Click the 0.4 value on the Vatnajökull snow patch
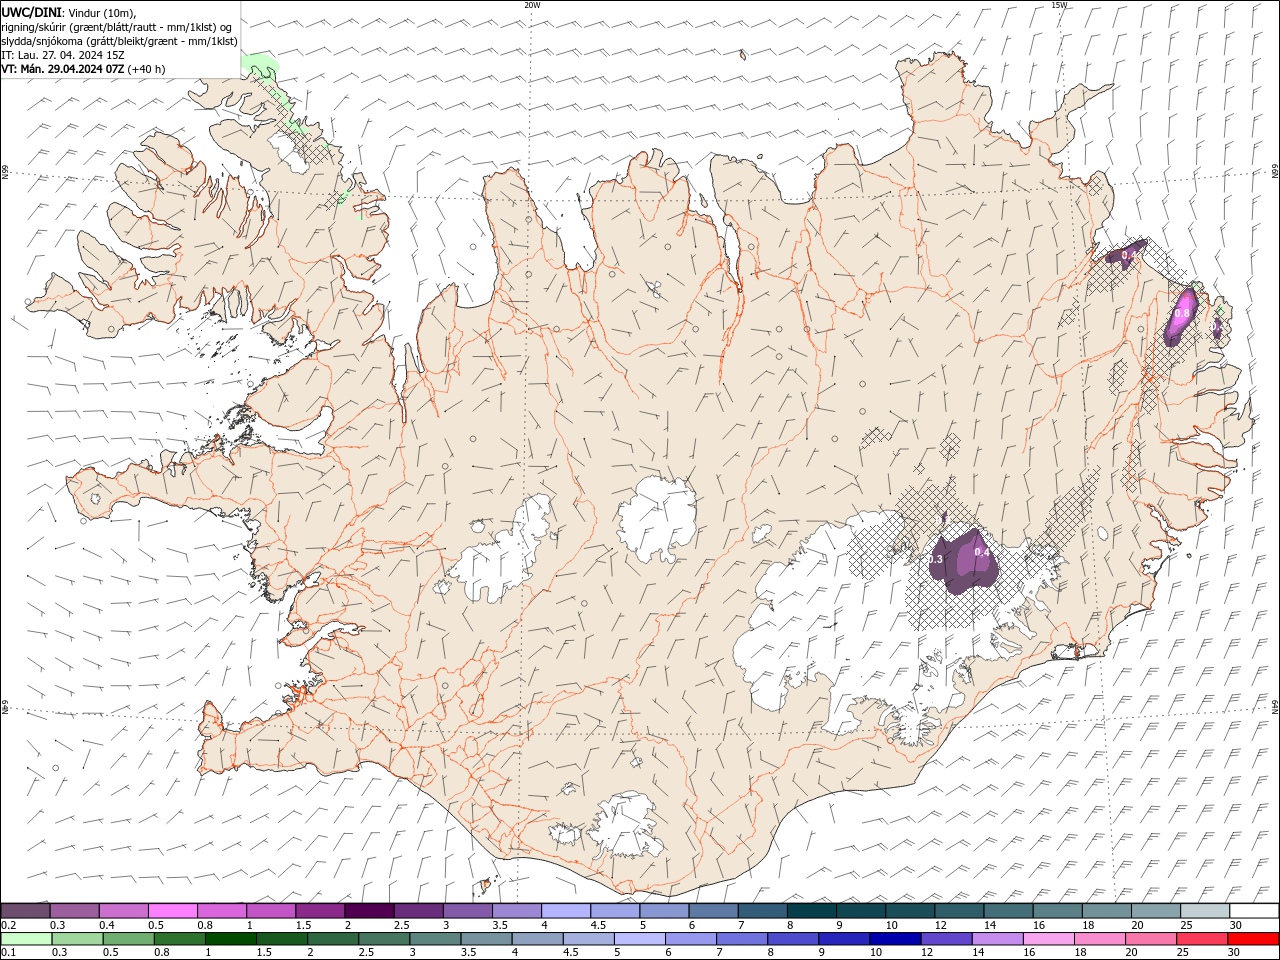 click(x=982, y=552)
